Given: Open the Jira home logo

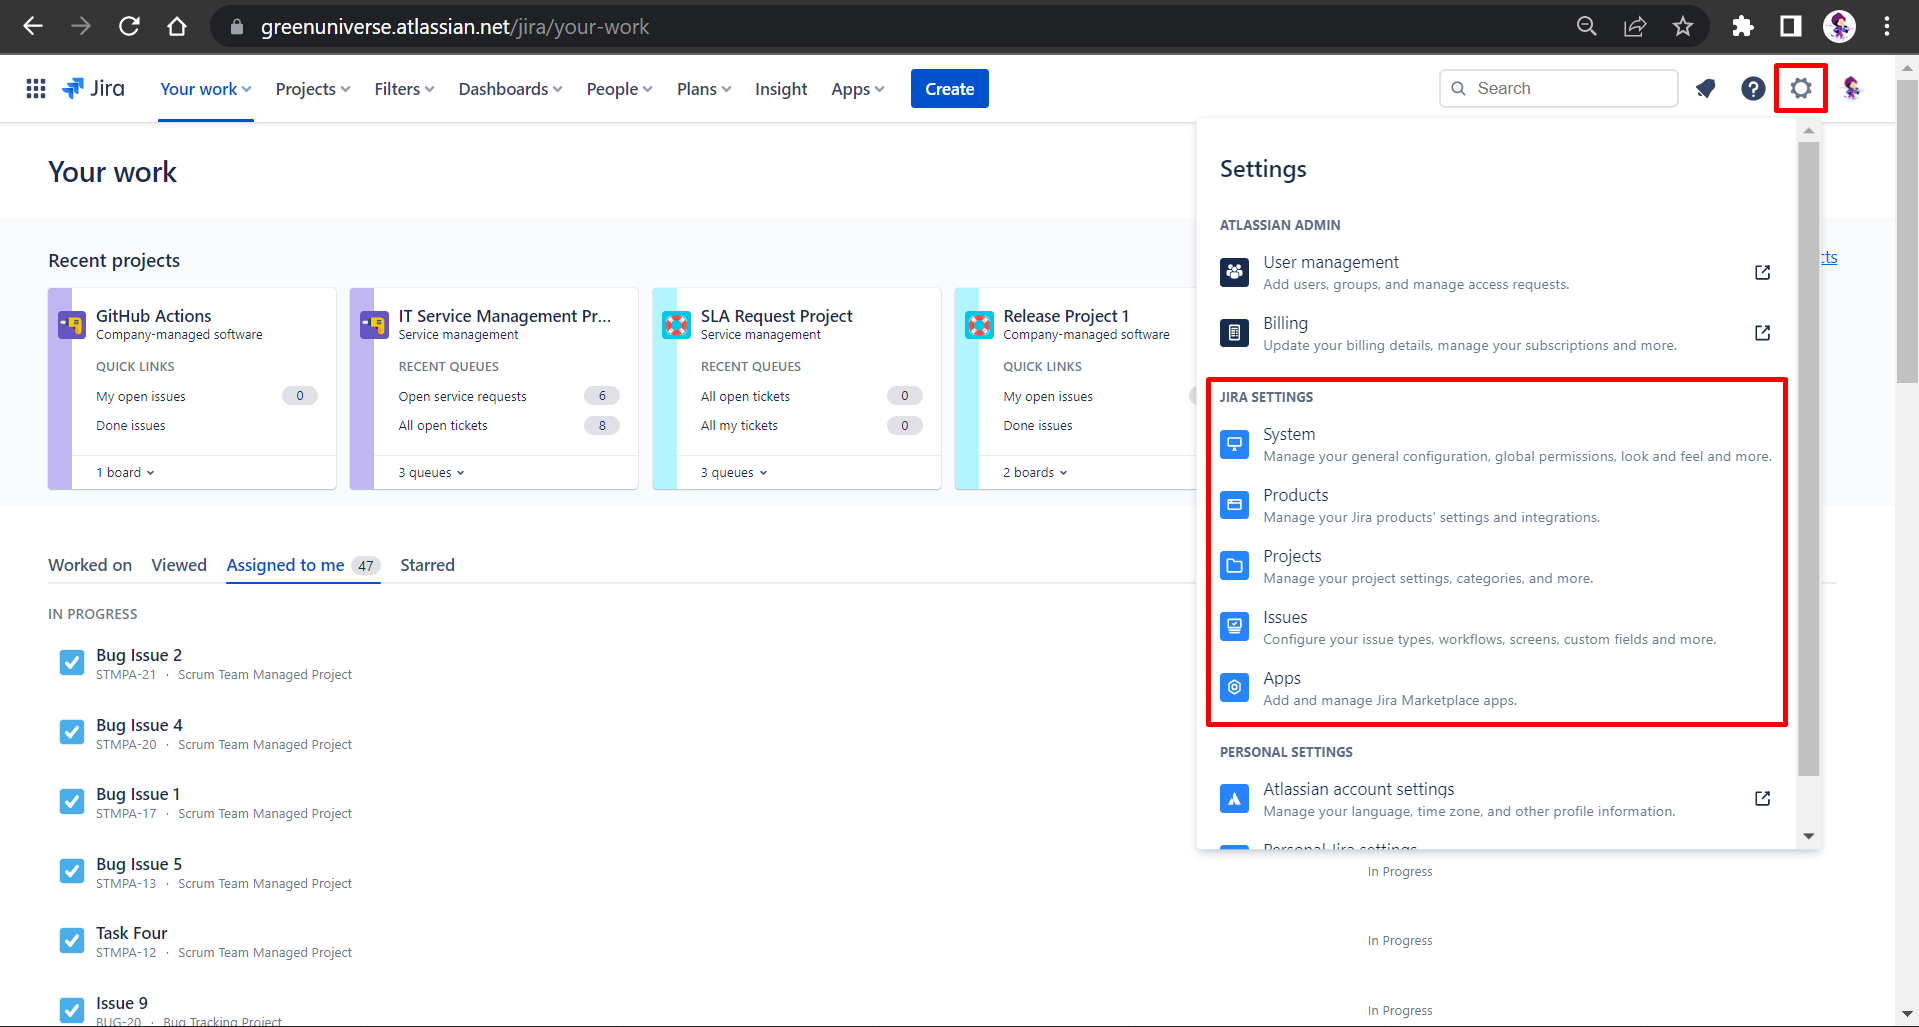Looking at the screenshot, I should 93,88.
